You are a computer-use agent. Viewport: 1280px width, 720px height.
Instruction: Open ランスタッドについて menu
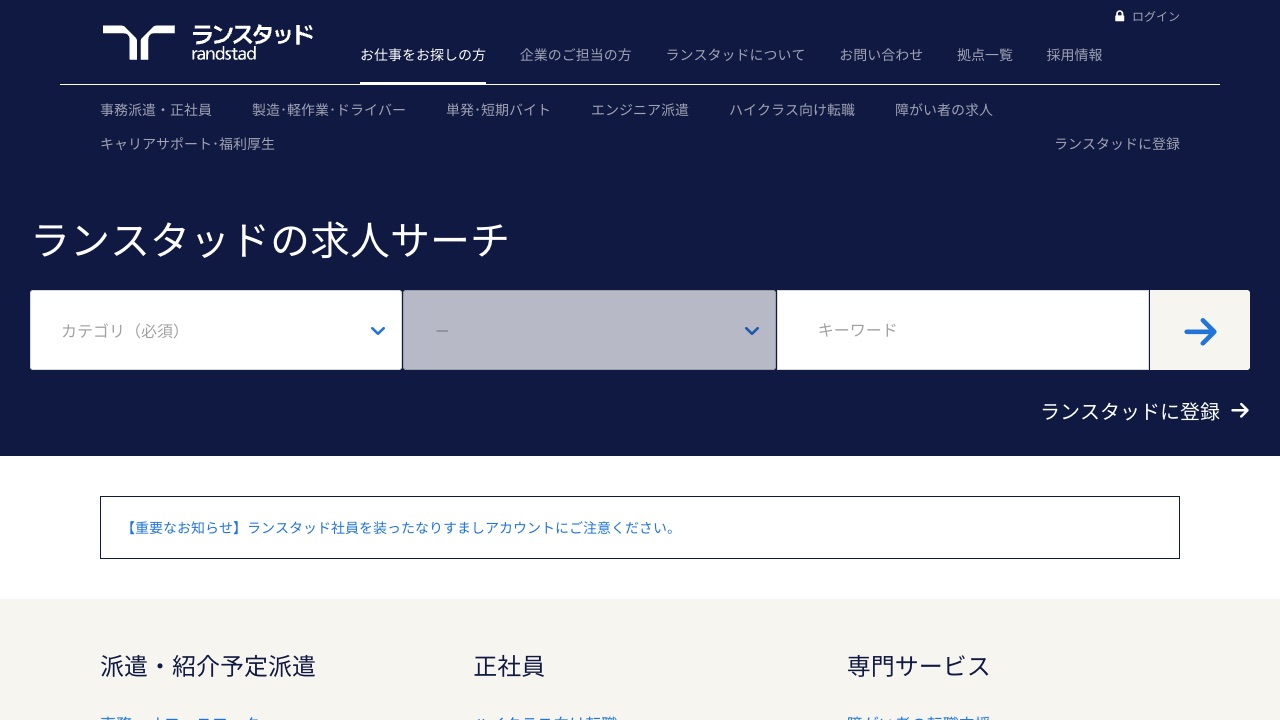(735, 55)
